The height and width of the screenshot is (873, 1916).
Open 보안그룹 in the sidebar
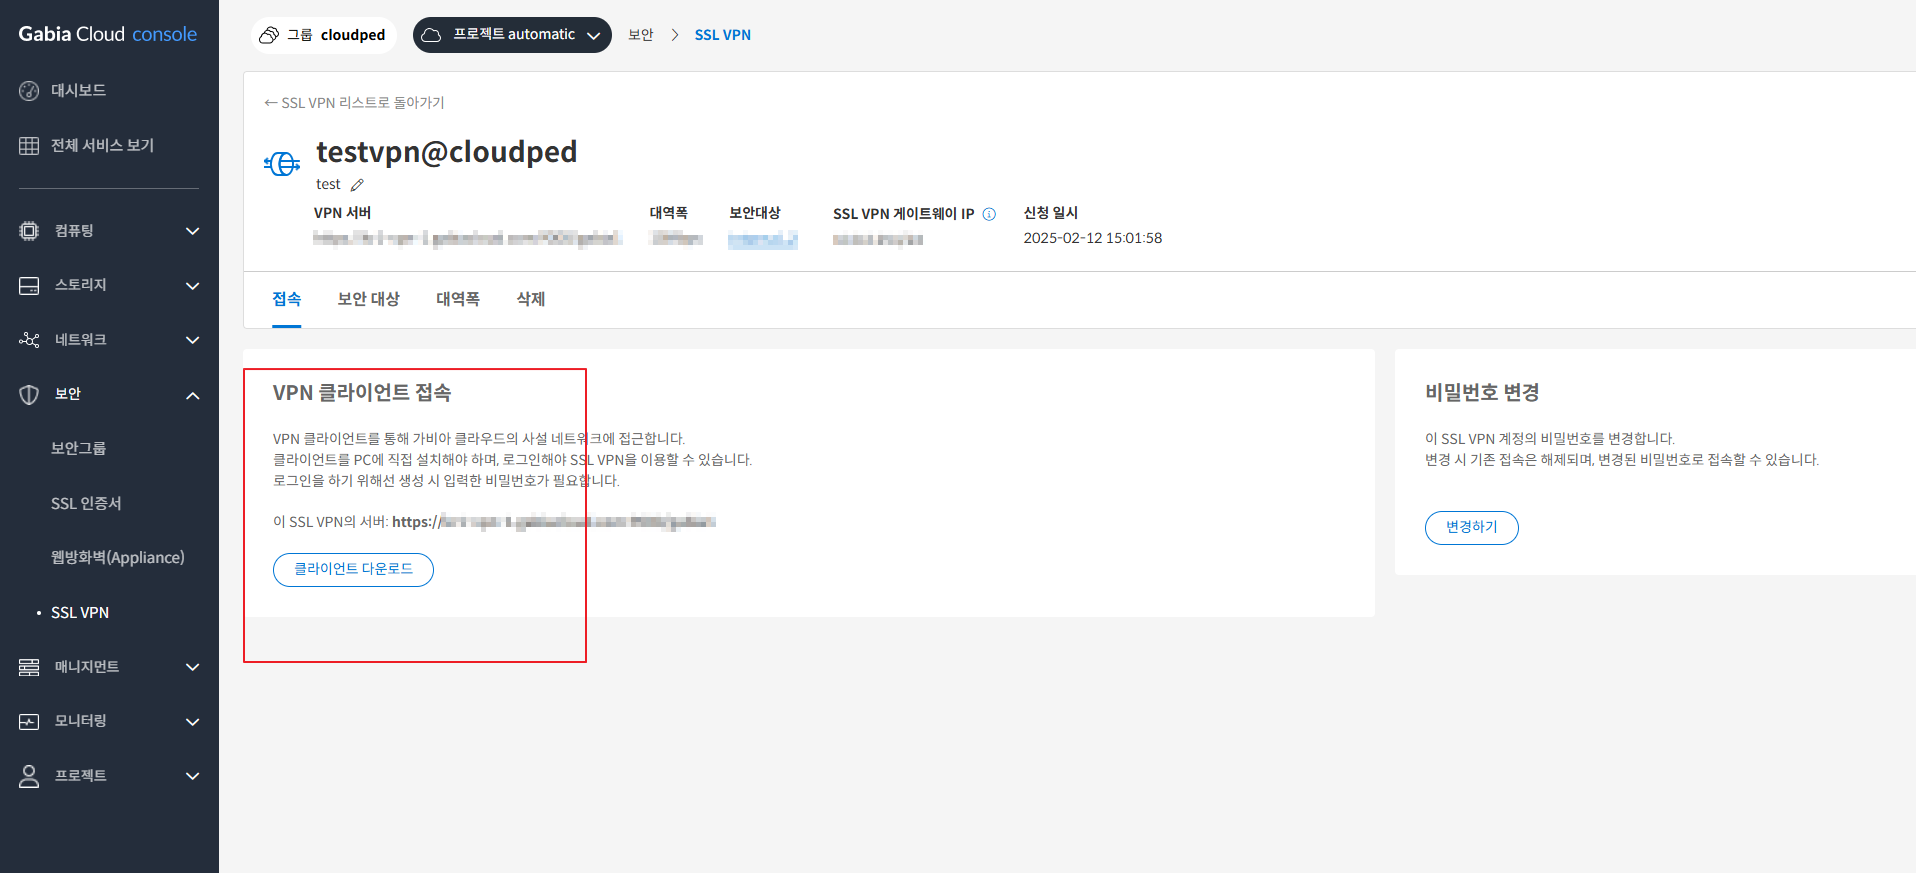[79, 449]
